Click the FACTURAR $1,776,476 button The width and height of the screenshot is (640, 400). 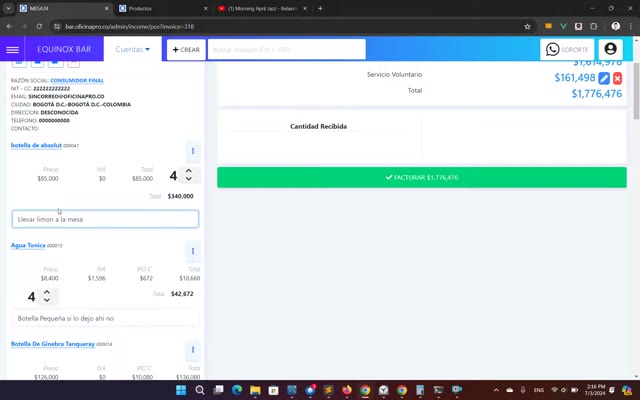(422, 178)
